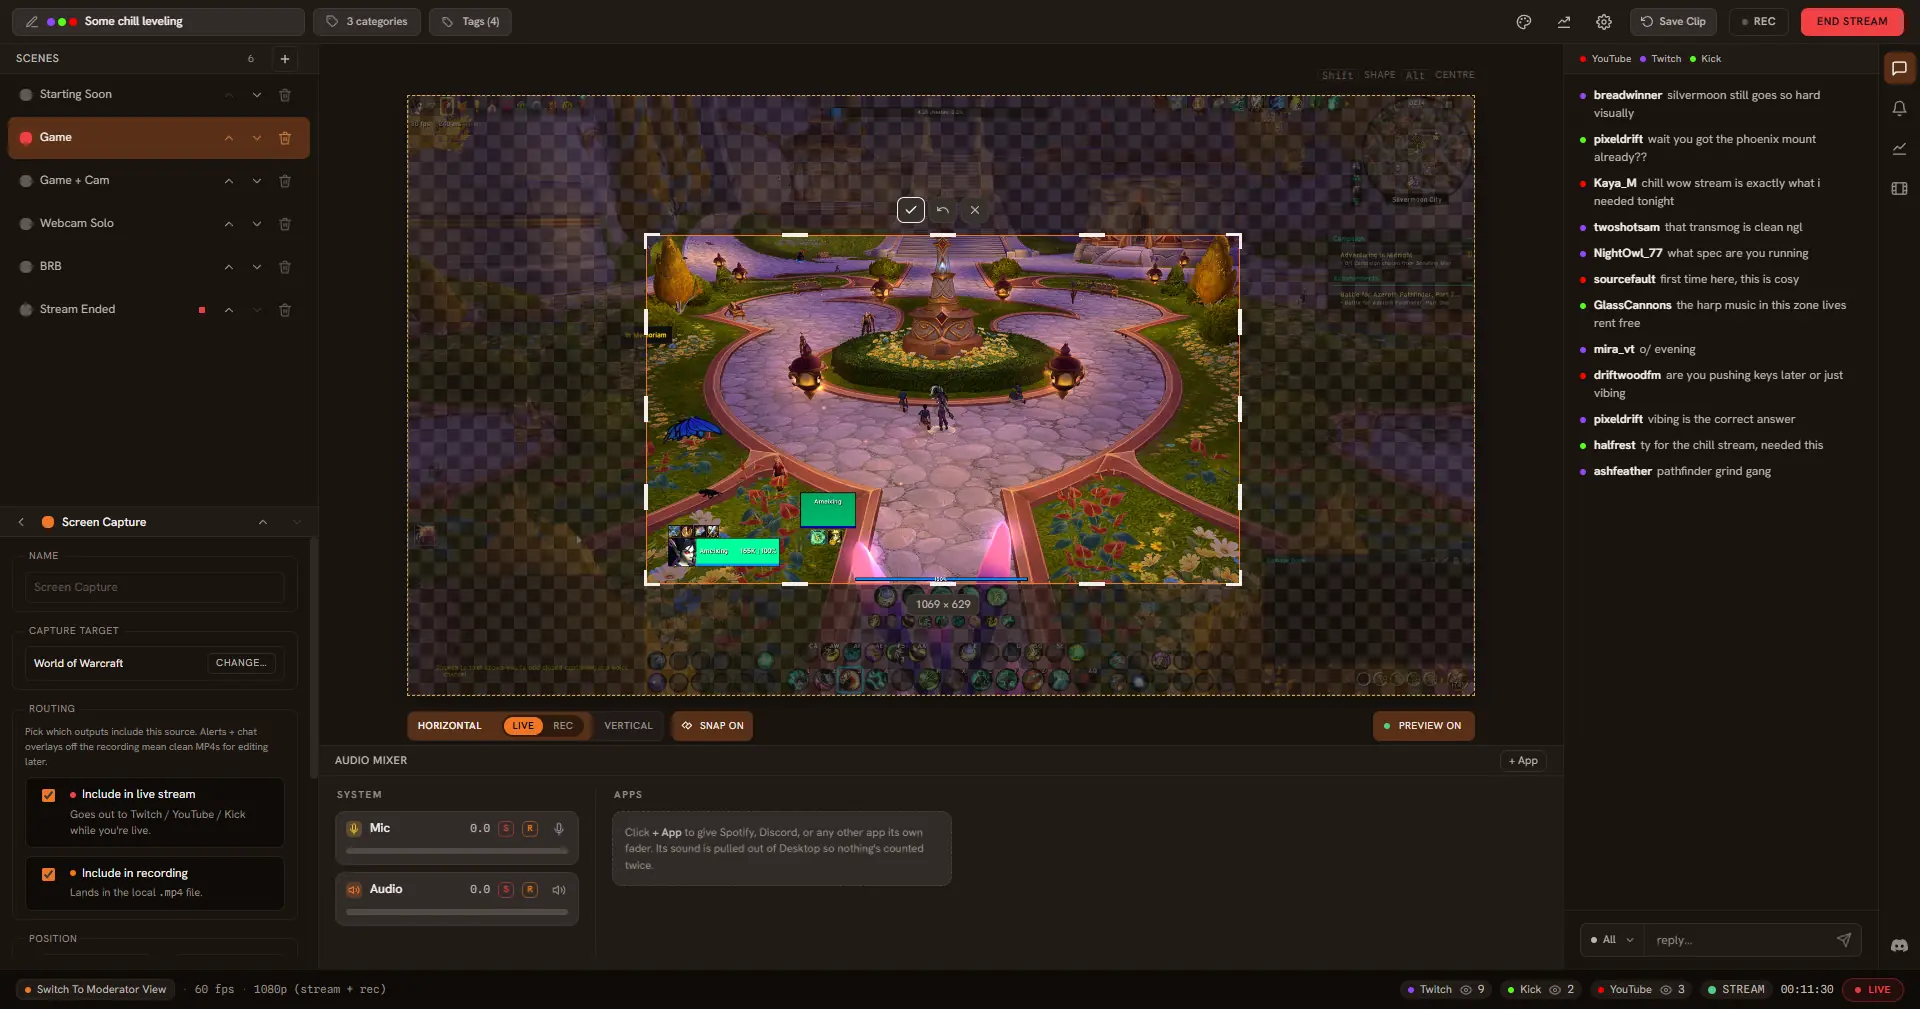Move the BRB scene down
Viewport: 1920px width, 1009px height.
coord(257,267)
